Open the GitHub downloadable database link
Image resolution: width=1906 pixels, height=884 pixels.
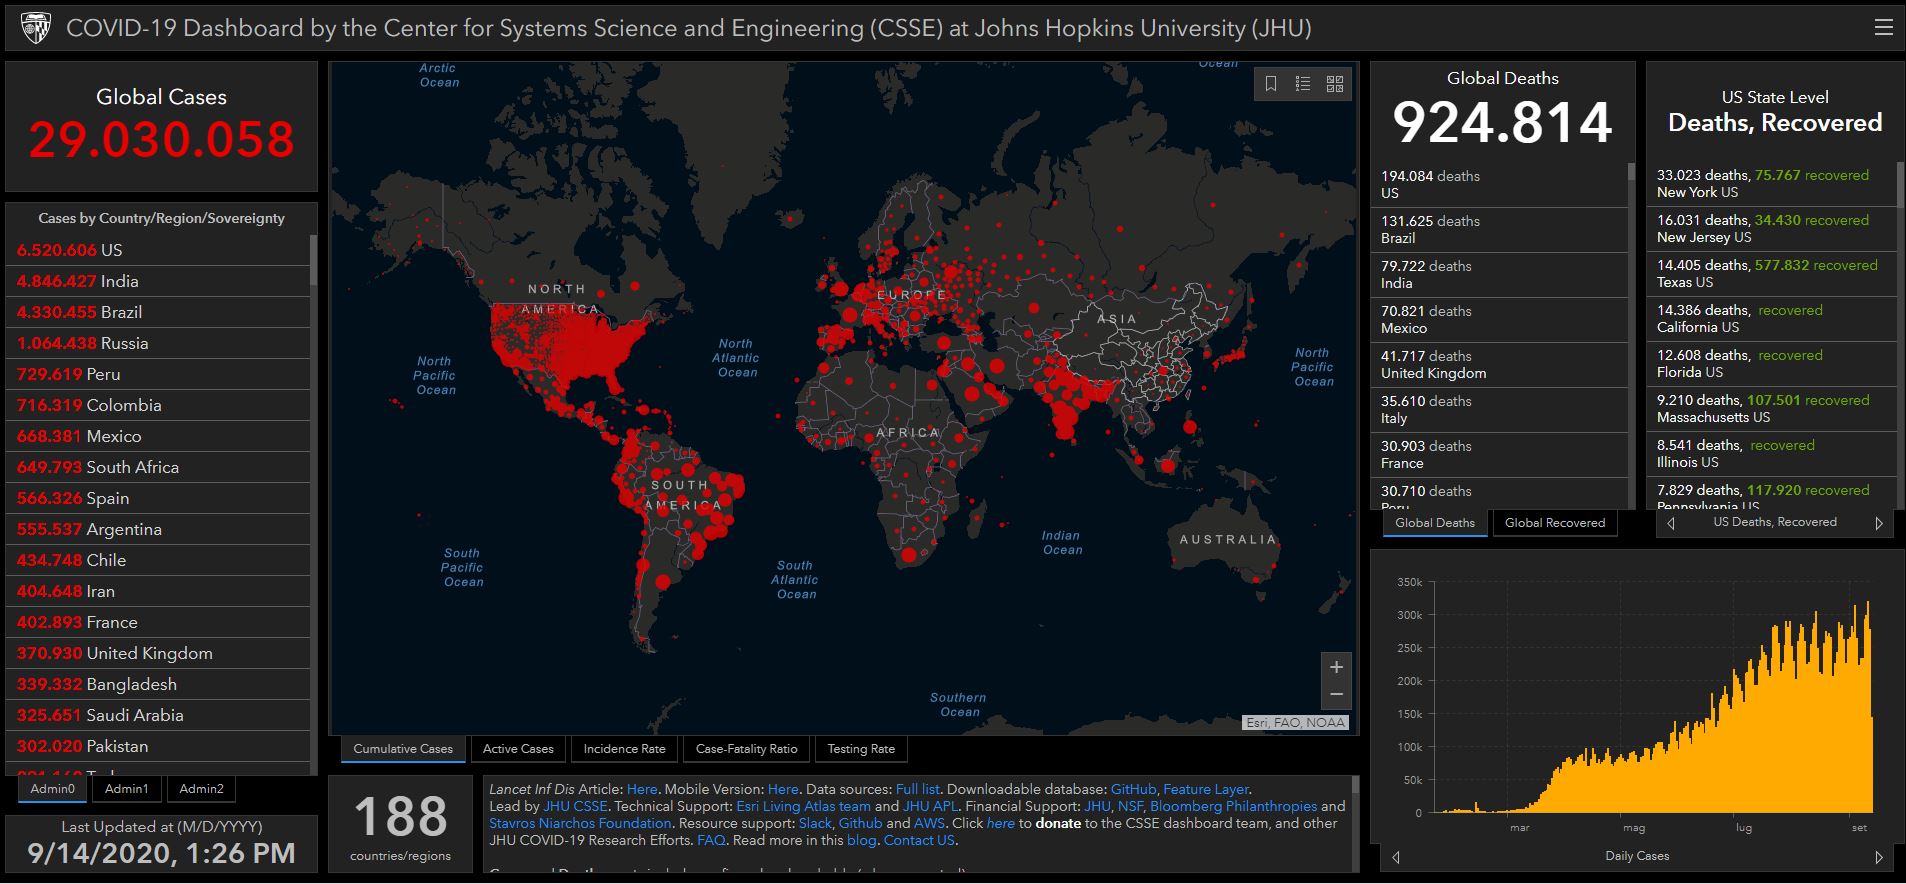tap(1133, 789)
